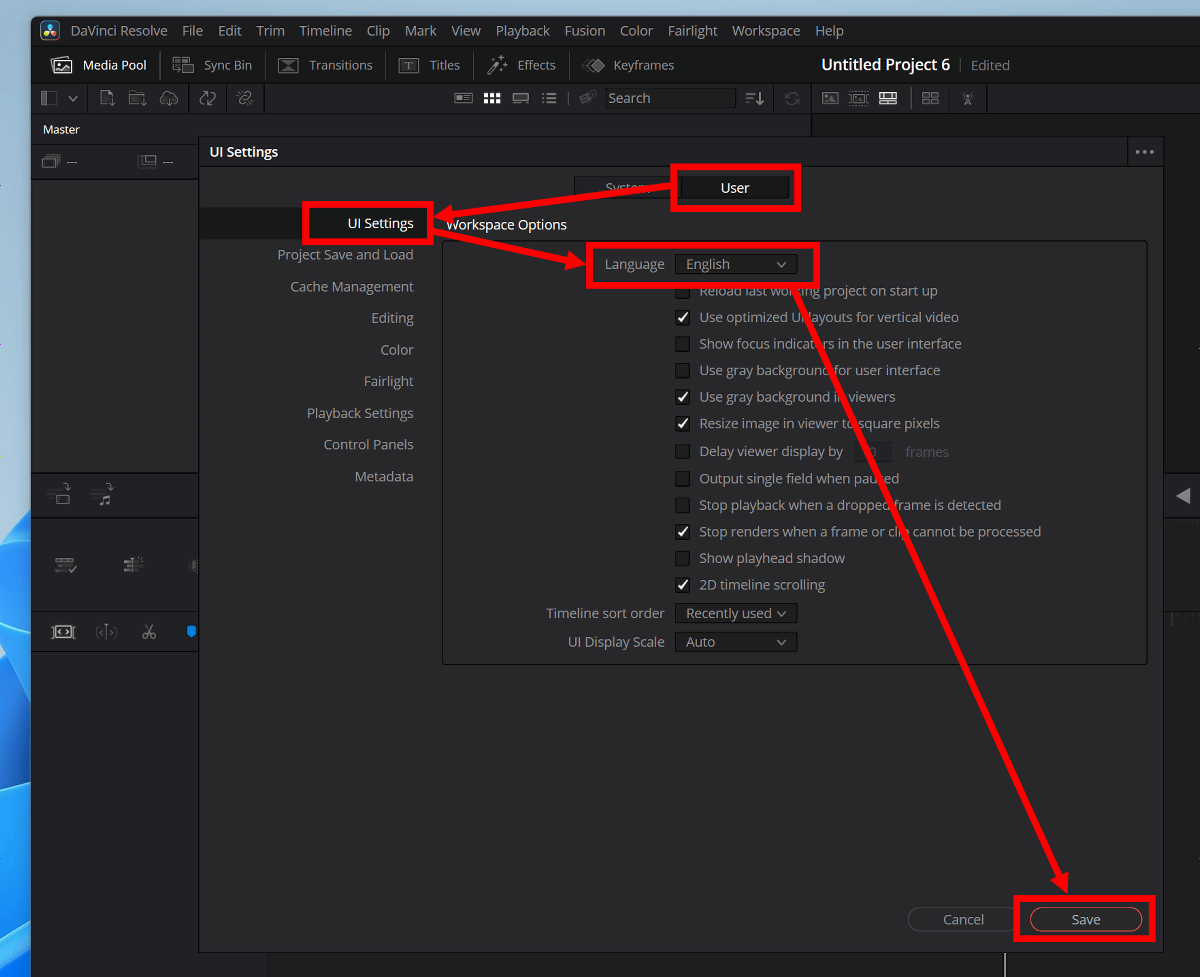Click the media pool sort icon
Image resolution: width=1200 pixels, height=977 pixels.
tap(755, 98)
